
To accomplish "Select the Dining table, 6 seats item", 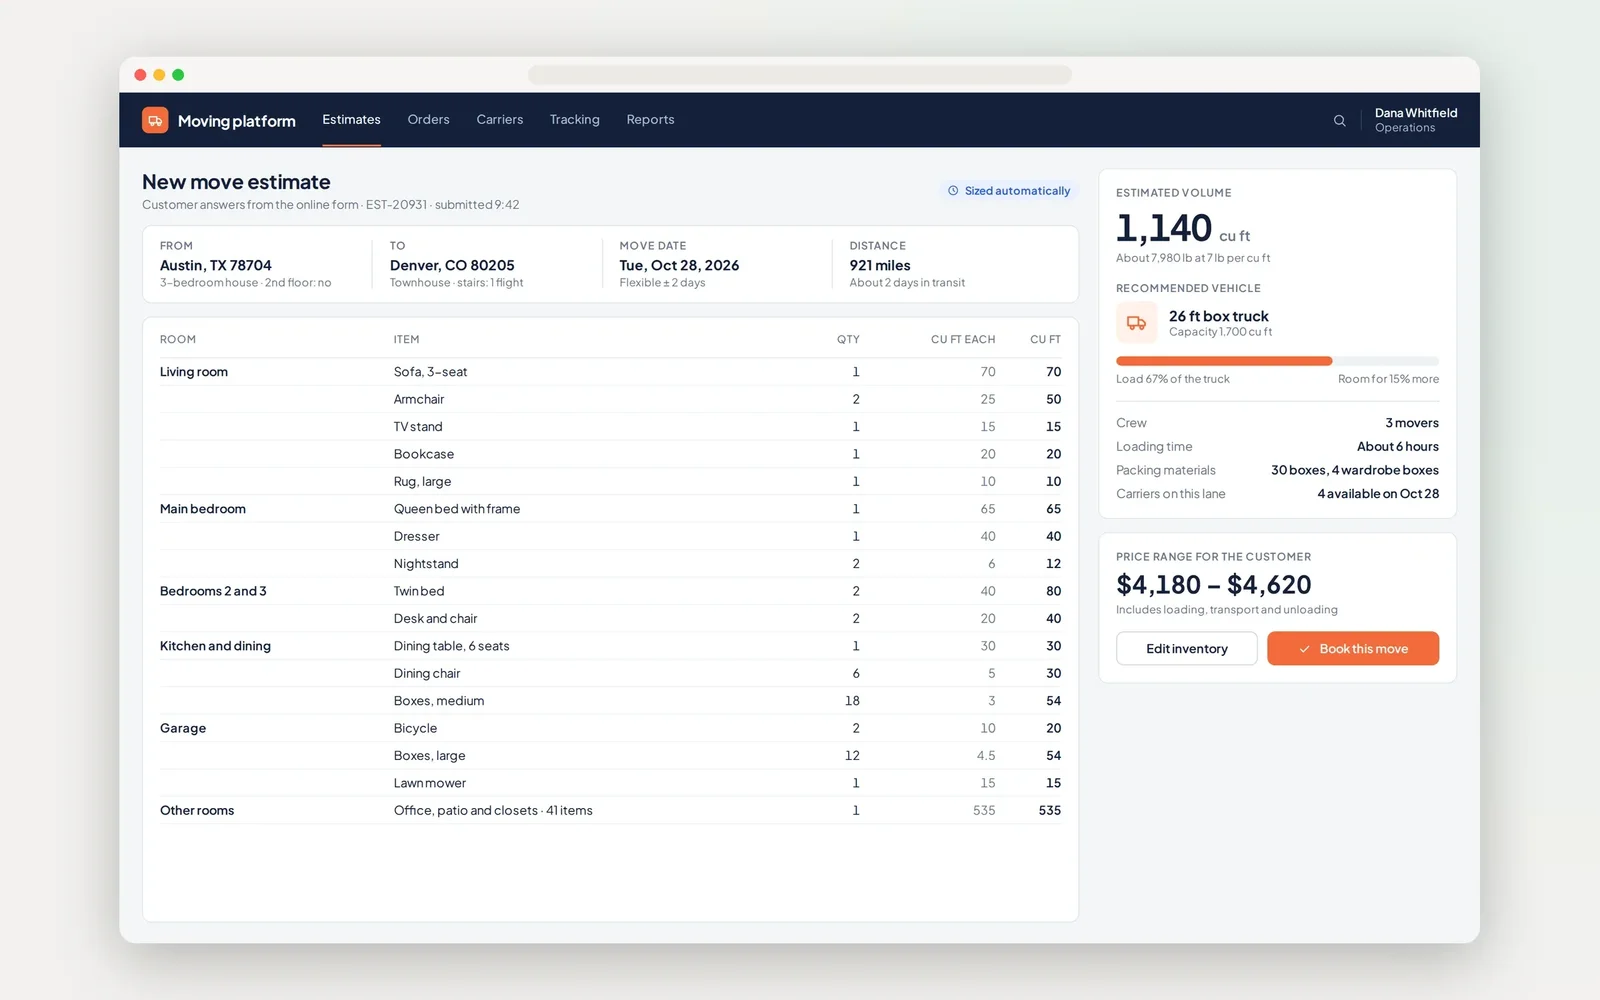I will pyautogui.click(x=451, y=646).
